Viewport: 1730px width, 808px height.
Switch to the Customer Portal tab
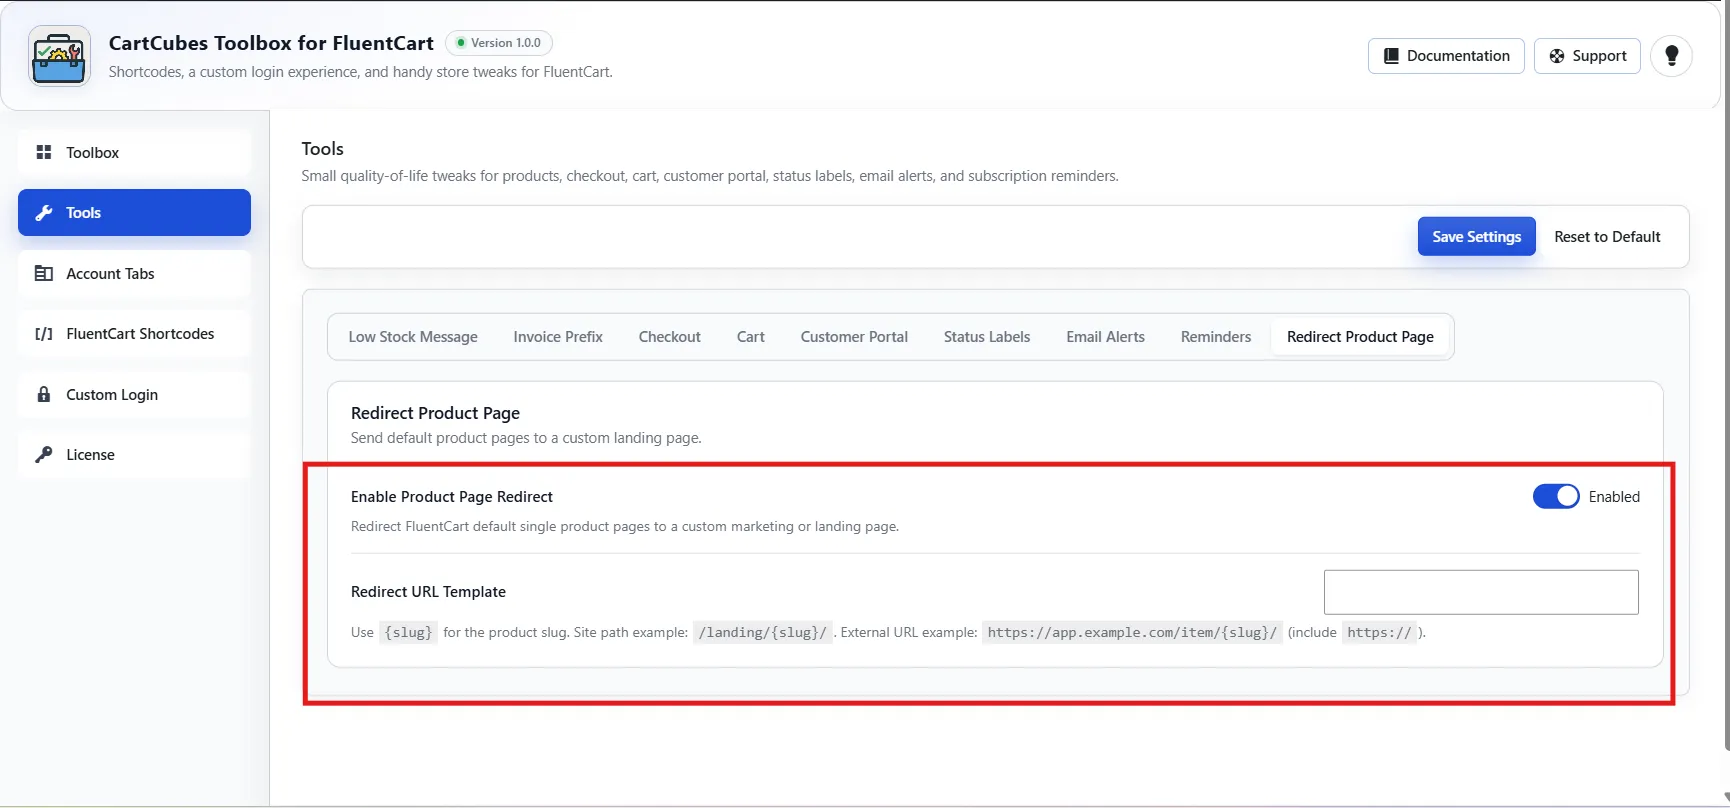pyautogui.click(x=854, y=337)
